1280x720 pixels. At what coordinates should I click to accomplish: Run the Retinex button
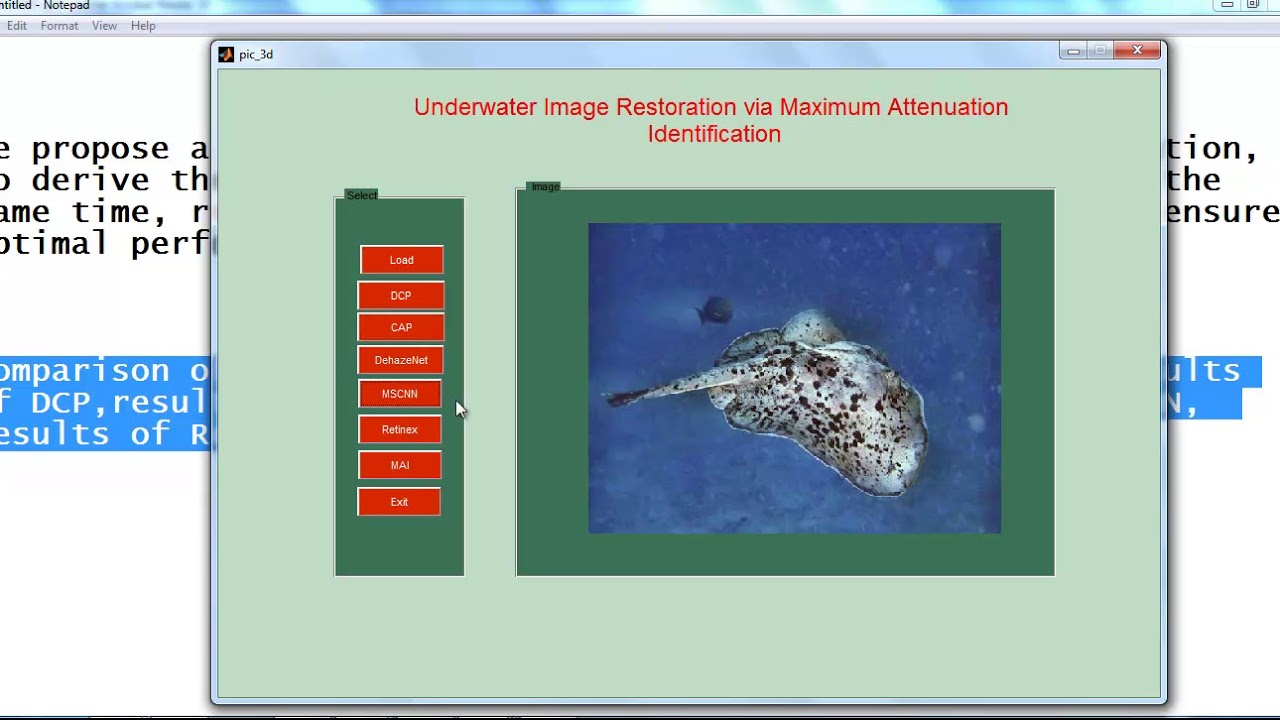click(399, 430)
